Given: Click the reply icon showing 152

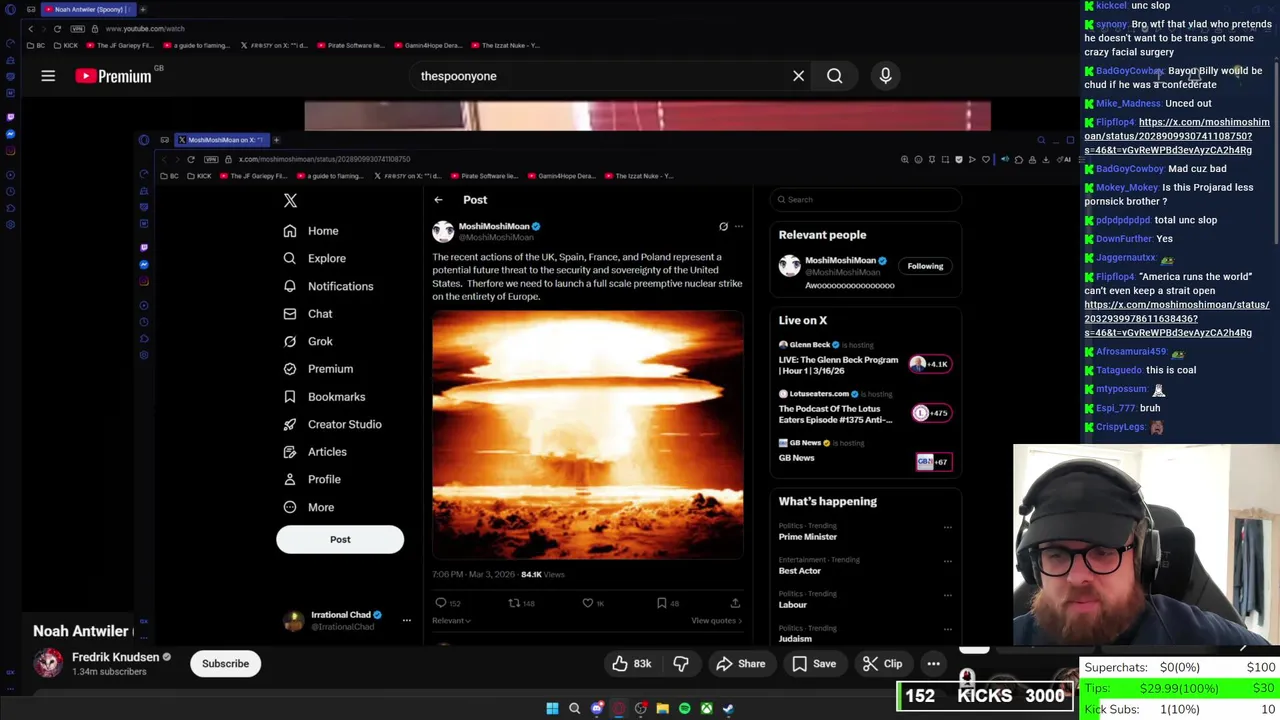Looking at the screenshot, I should (441, 603).
